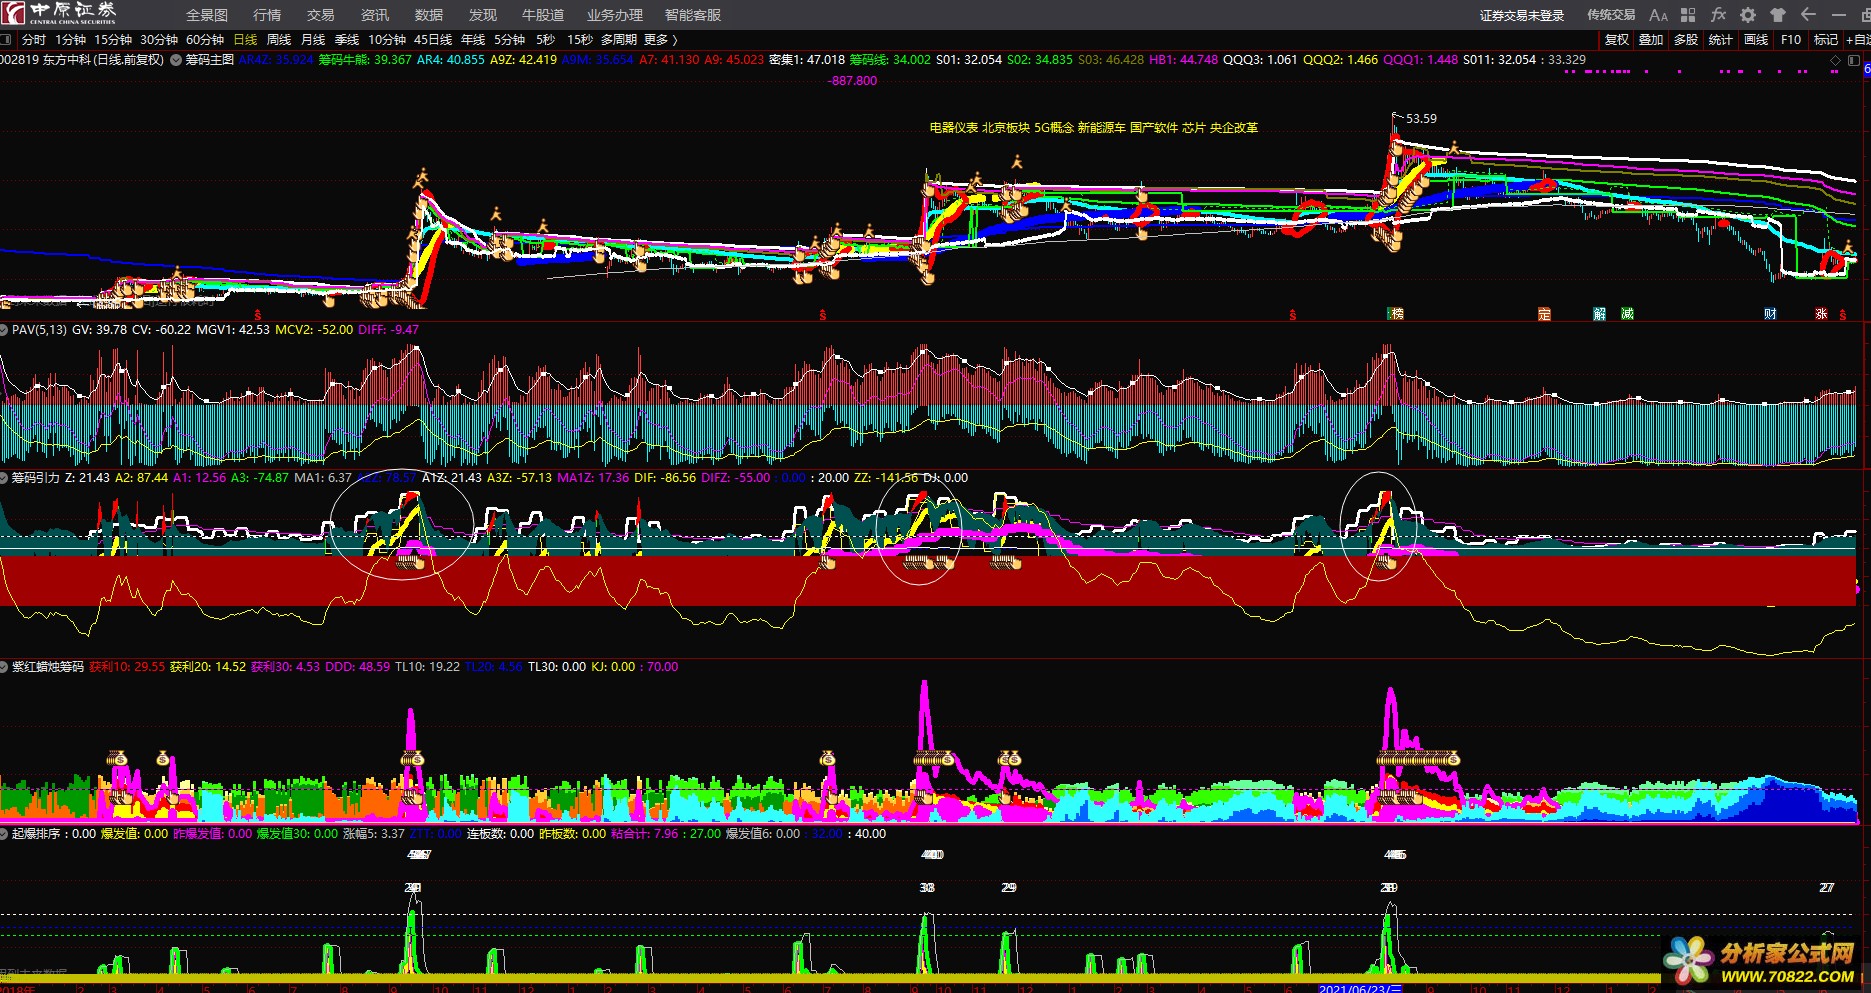Open 行情 menu
The width and height of the screenshot is (1871, 993).
click(x=267, y=15)
